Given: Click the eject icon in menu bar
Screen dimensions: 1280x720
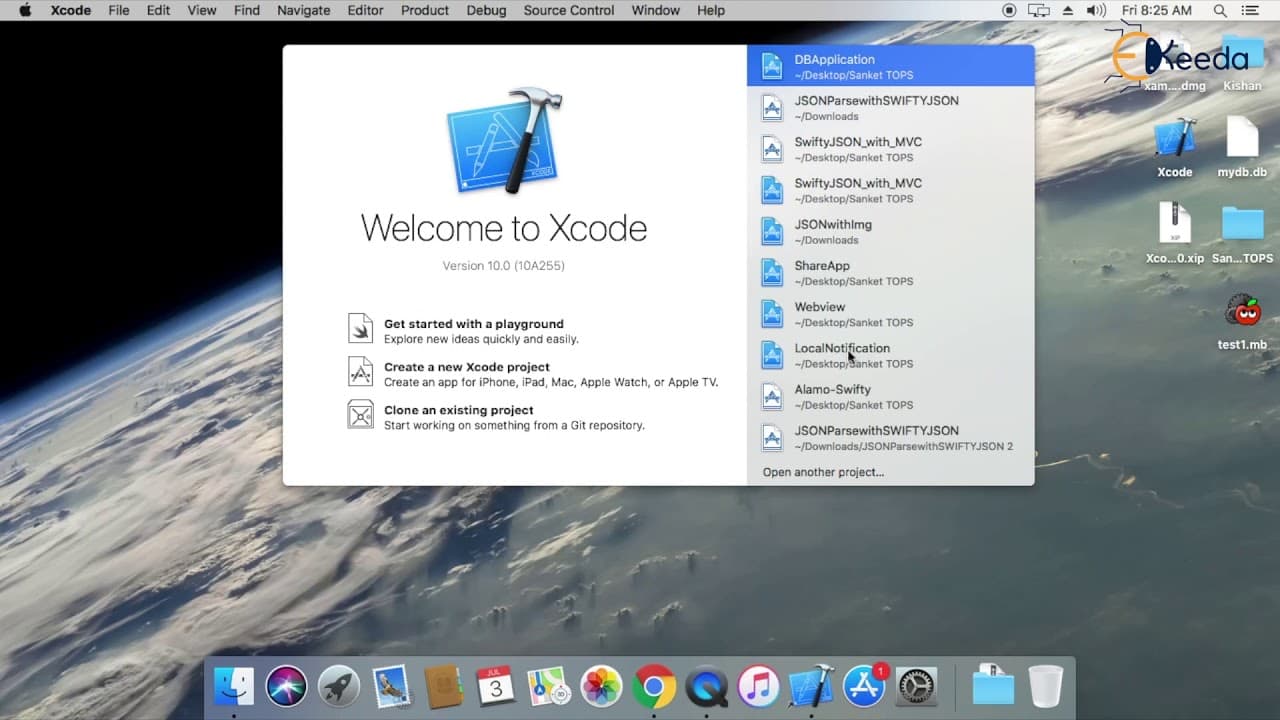Looking at the screenshot, I should click(1068, 10).
